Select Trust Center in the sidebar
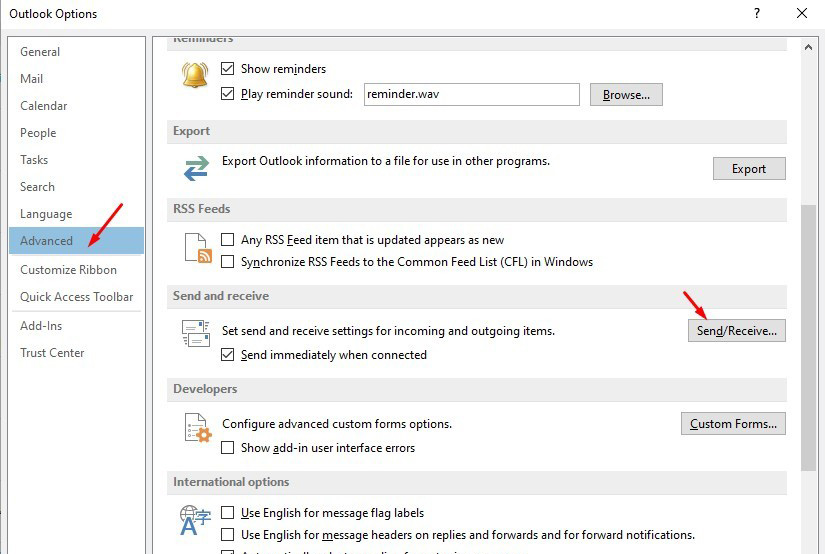825x554 pixels. tap(52, 353)
